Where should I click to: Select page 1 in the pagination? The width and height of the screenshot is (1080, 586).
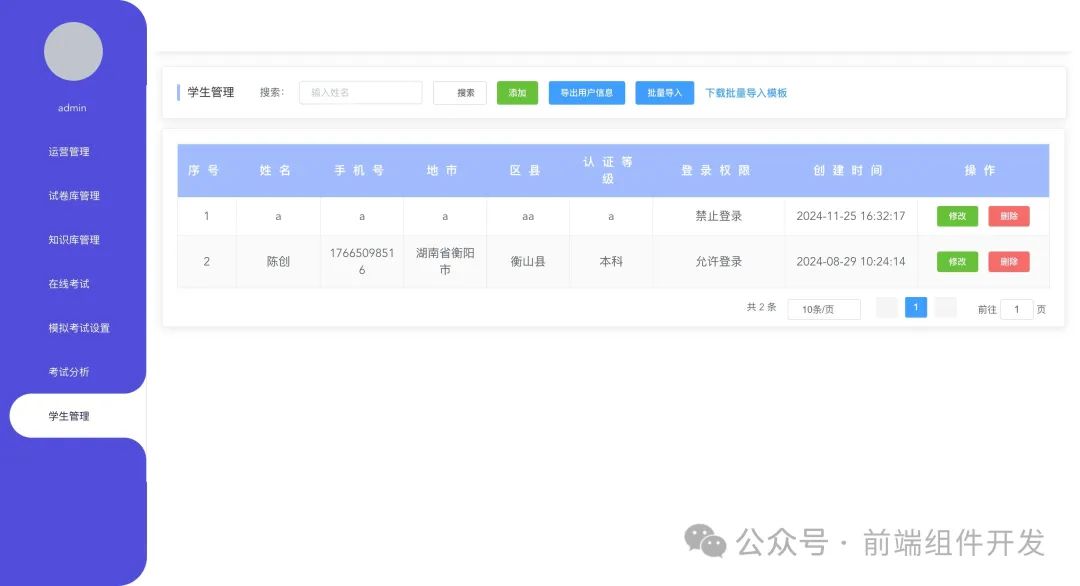[916, 308]
